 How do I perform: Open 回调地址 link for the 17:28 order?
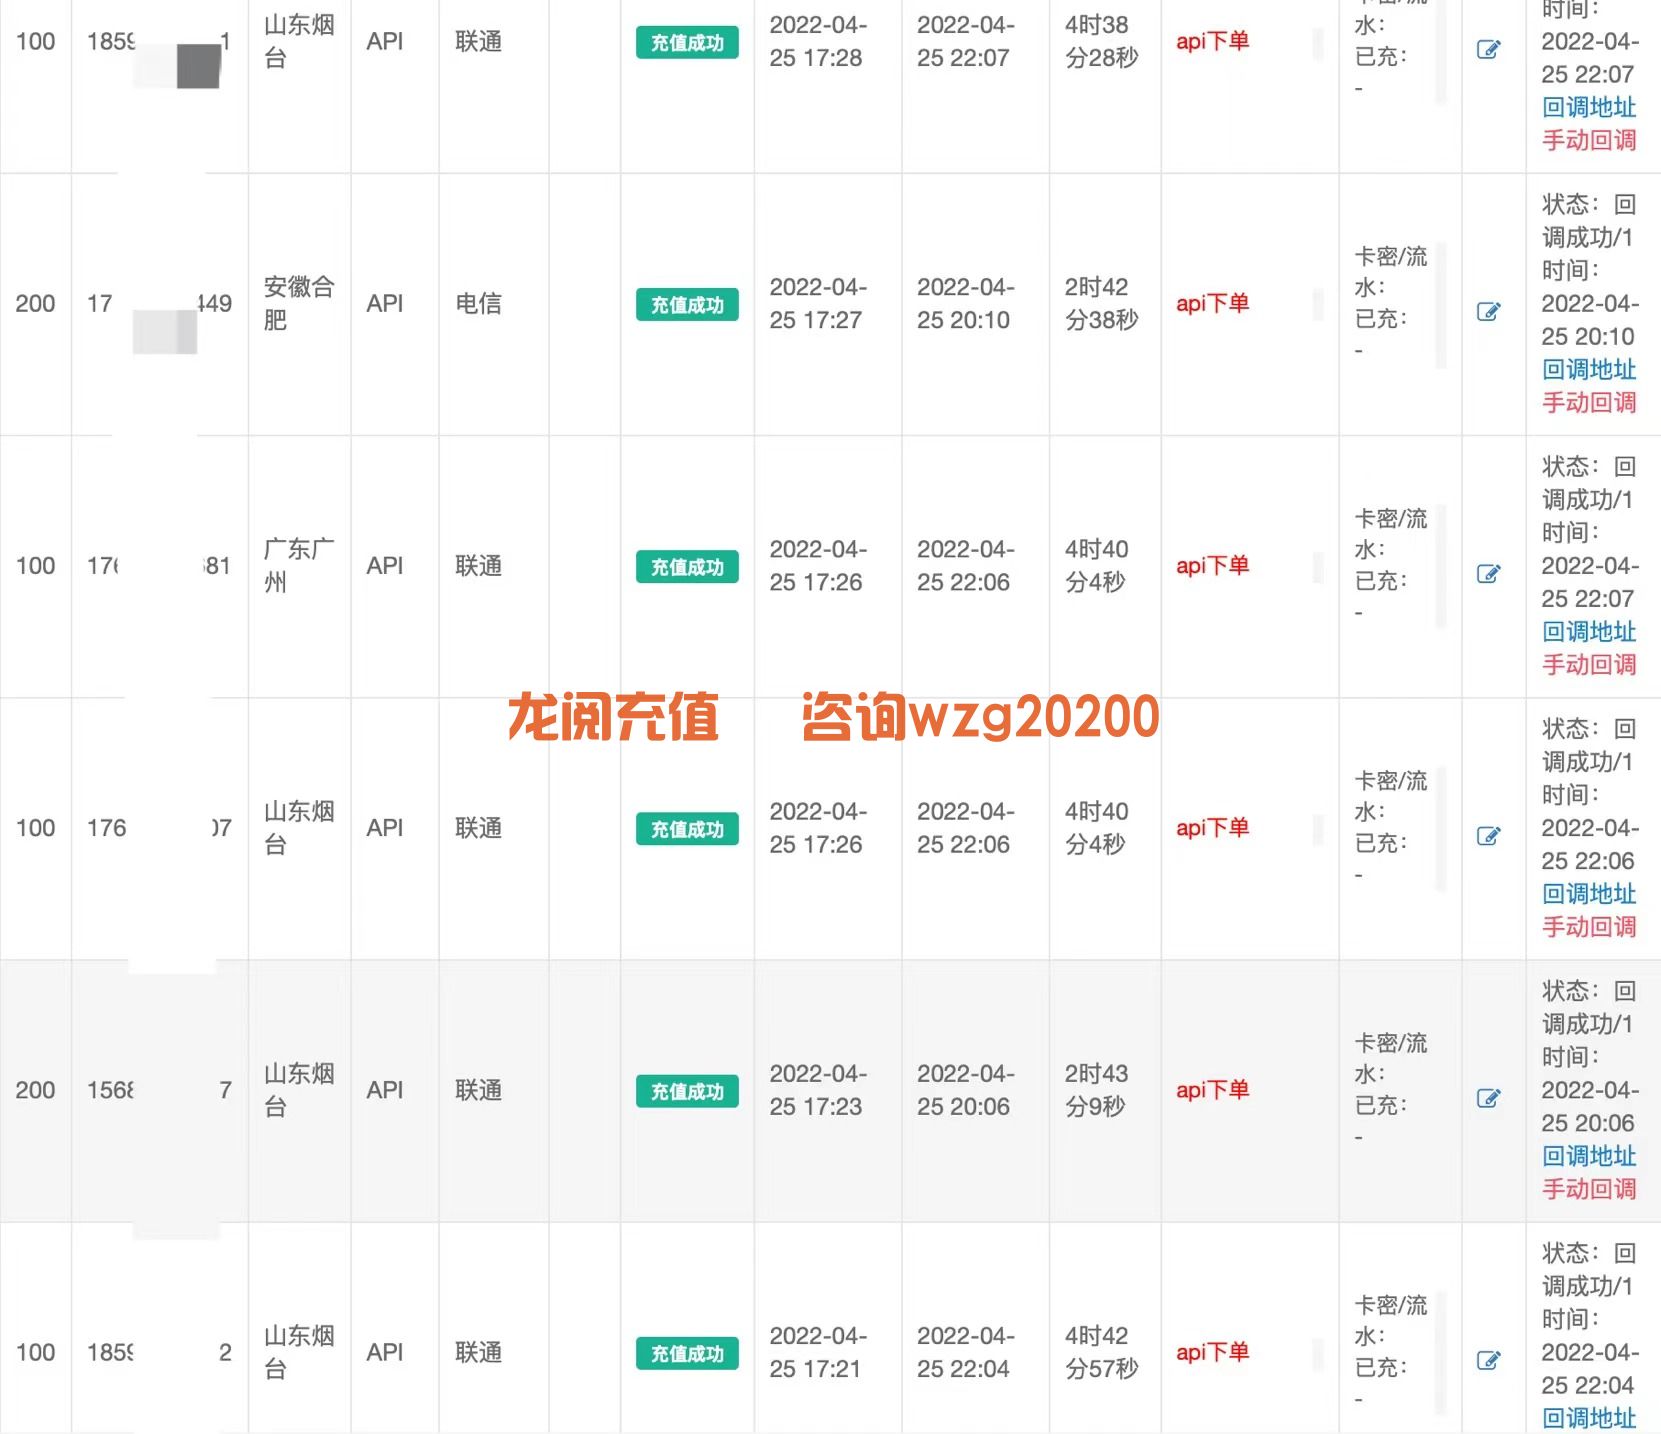[x=1589, y=107]
